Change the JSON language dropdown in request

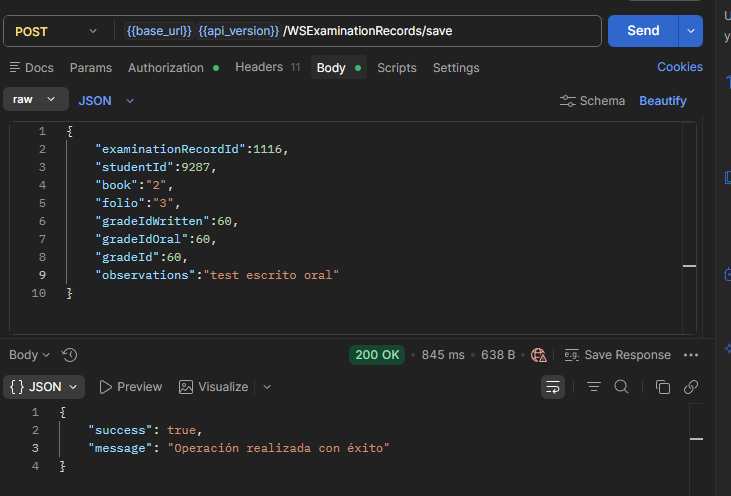click(x=106, y=101)
